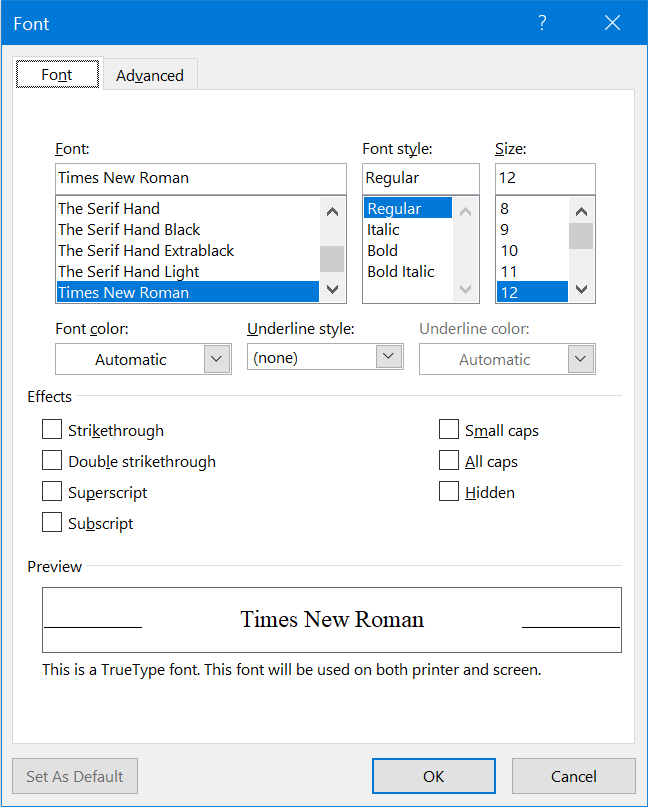The width and height of the screenshot is (648, 807).
Task: Click font list scroll up arrow
Action: tap(332, 211)
